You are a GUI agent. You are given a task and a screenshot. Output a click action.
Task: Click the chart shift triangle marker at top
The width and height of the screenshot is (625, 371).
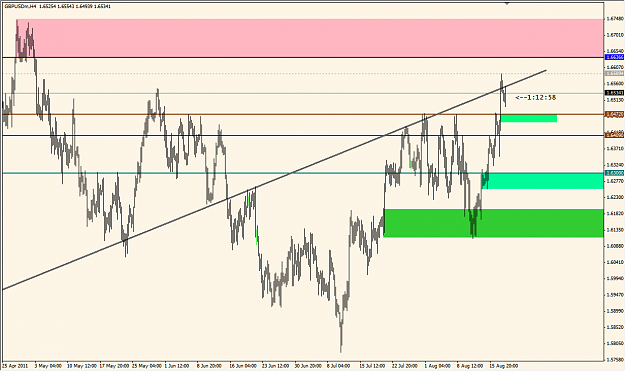507,3
